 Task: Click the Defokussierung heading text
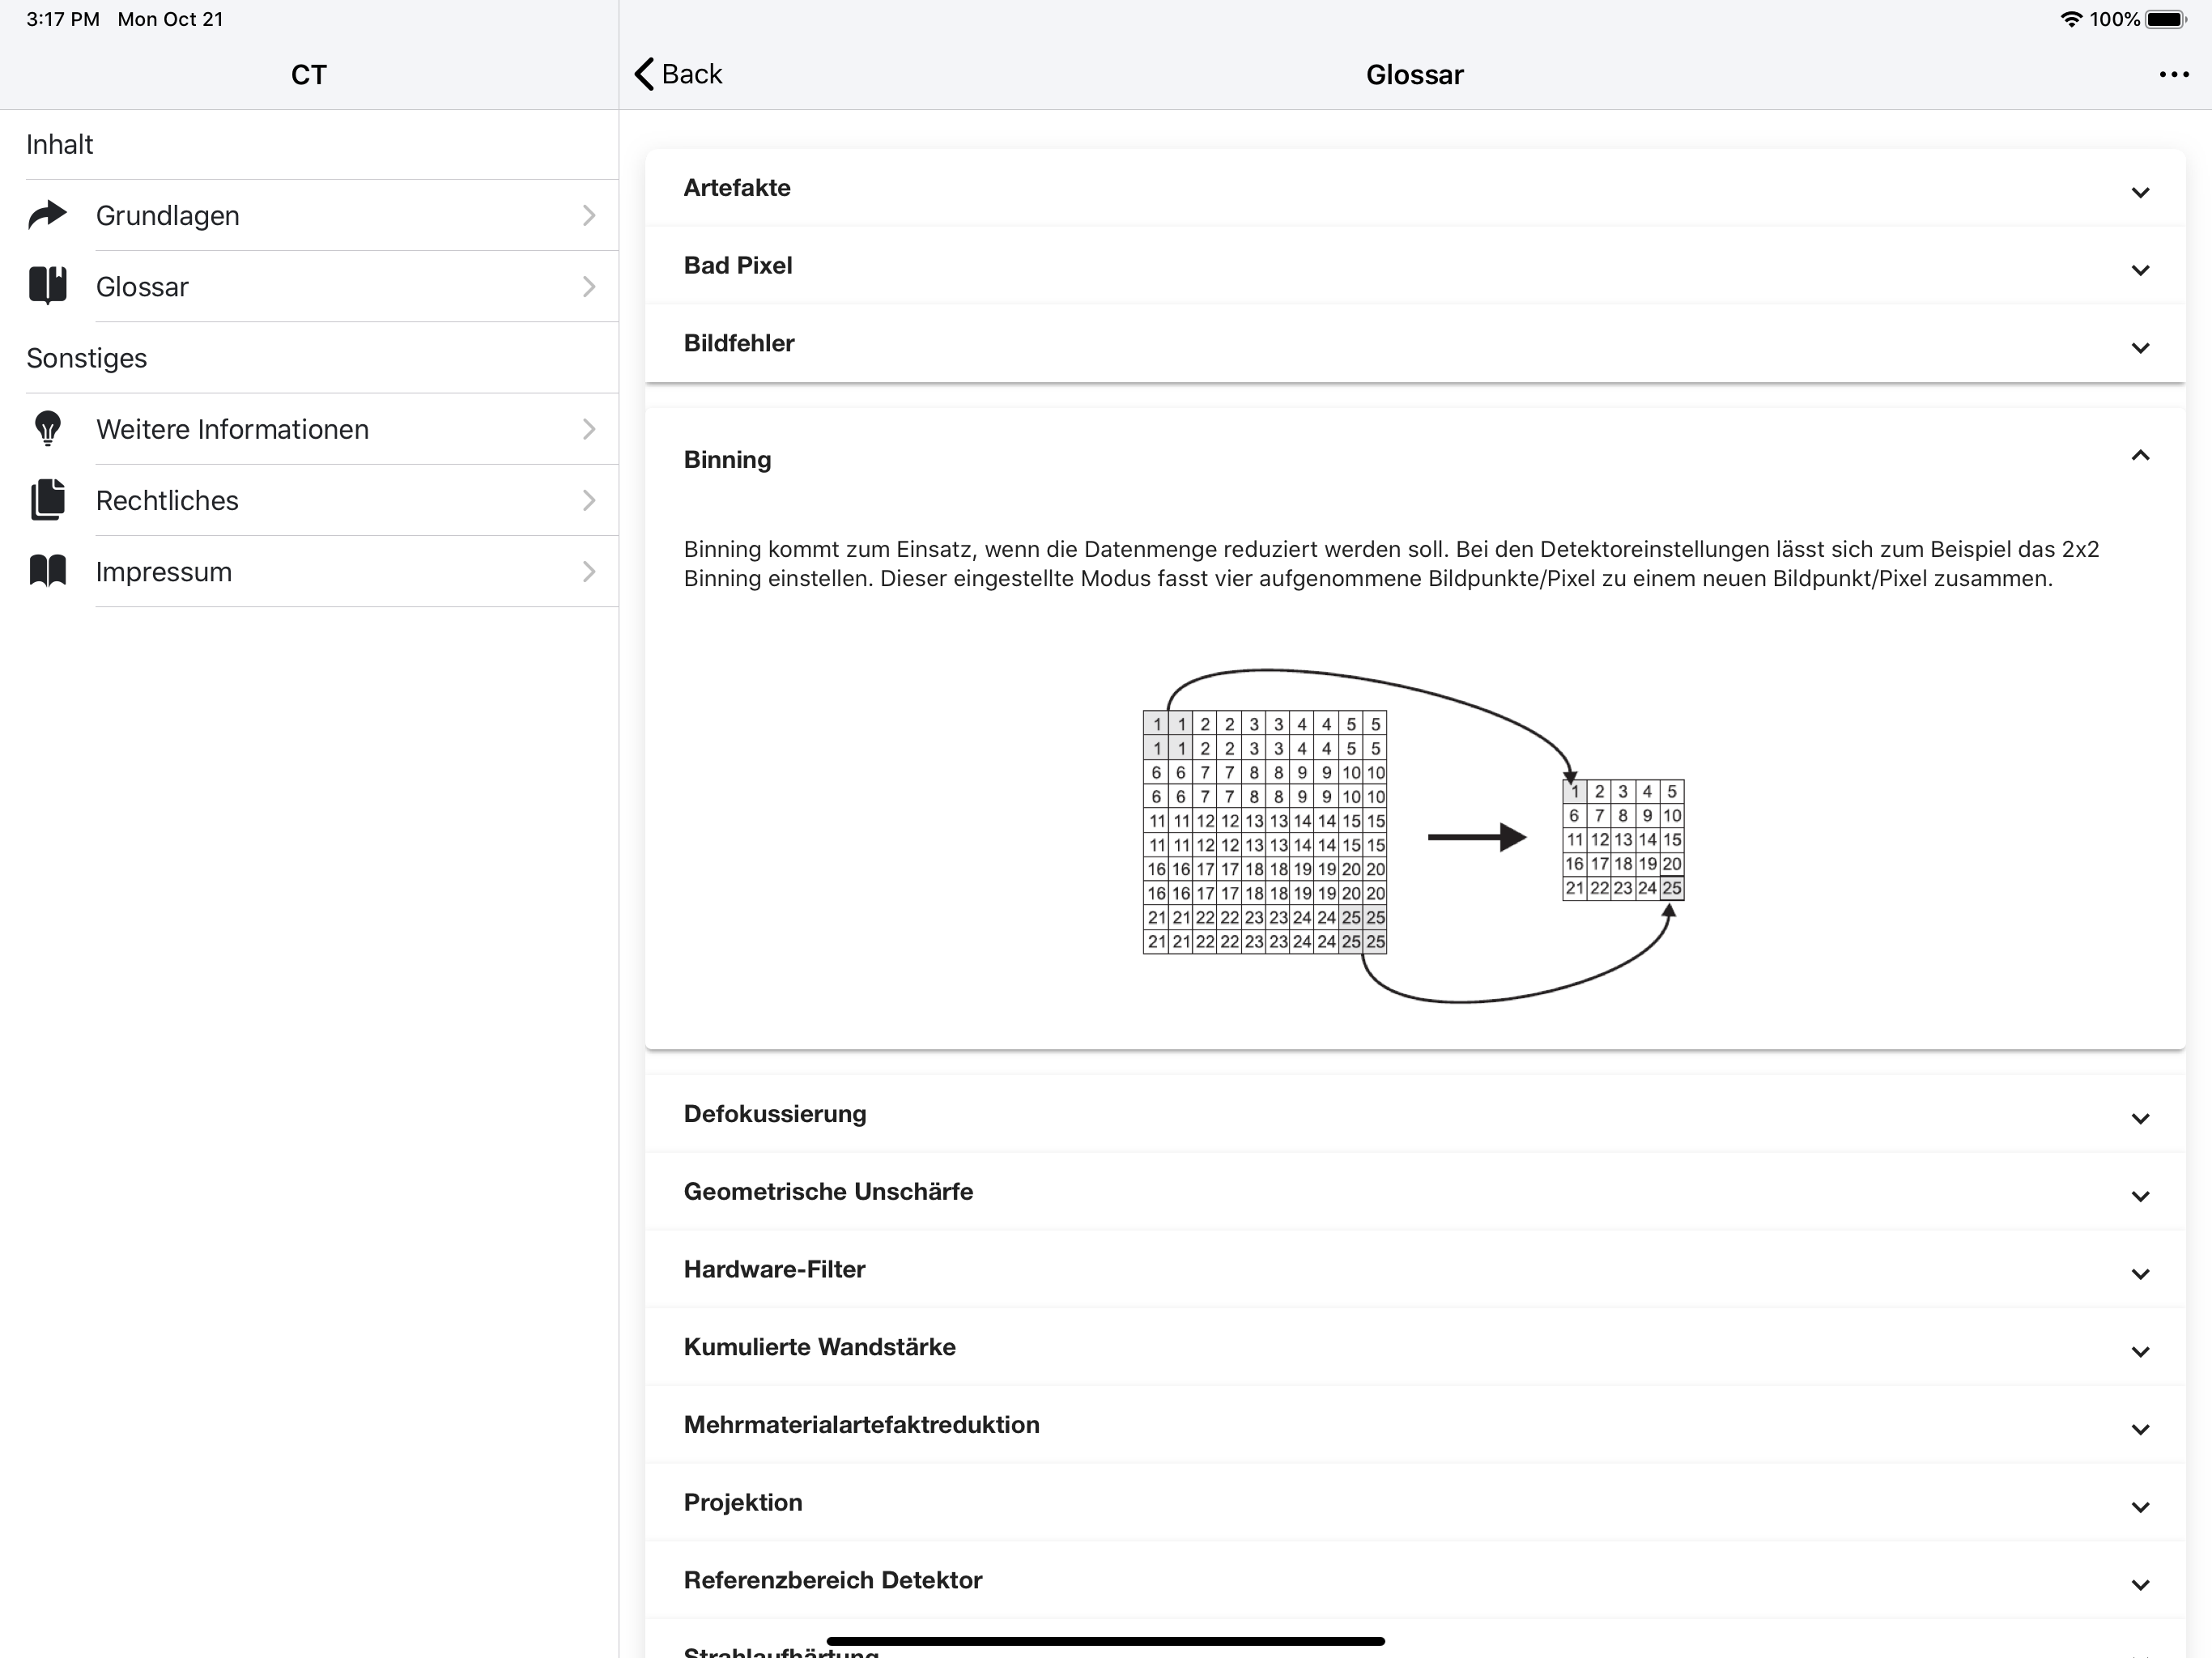775,1114
